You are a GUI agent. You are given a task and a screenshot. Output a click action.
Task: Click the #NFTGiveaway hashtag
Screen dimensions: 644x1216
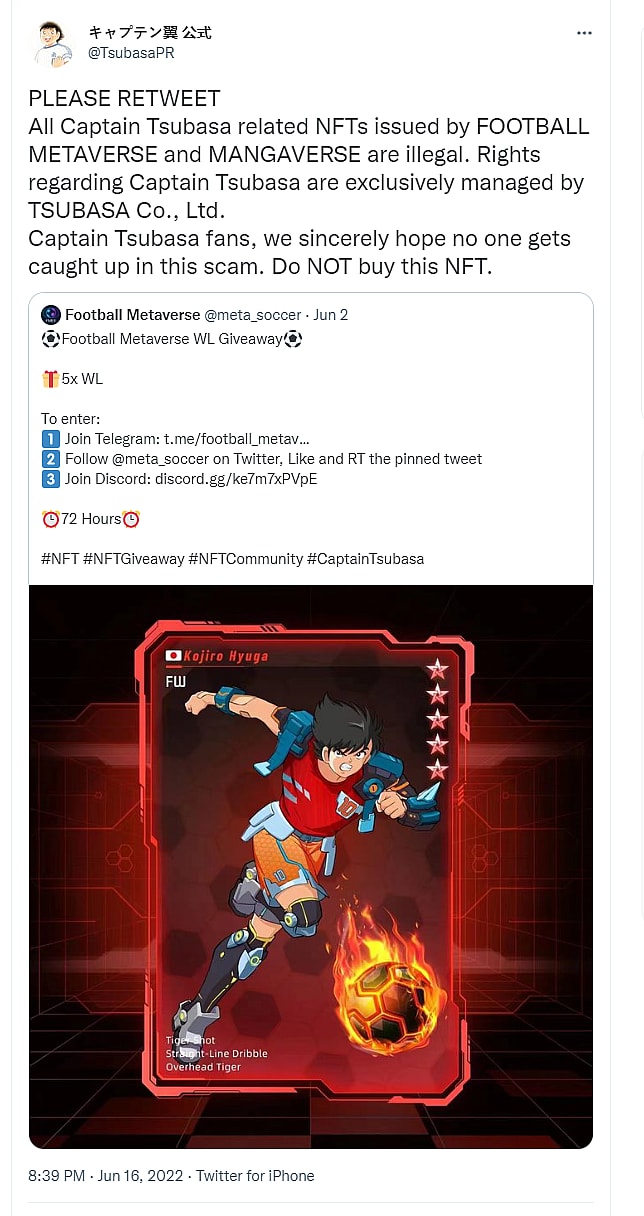click(132, 559)
